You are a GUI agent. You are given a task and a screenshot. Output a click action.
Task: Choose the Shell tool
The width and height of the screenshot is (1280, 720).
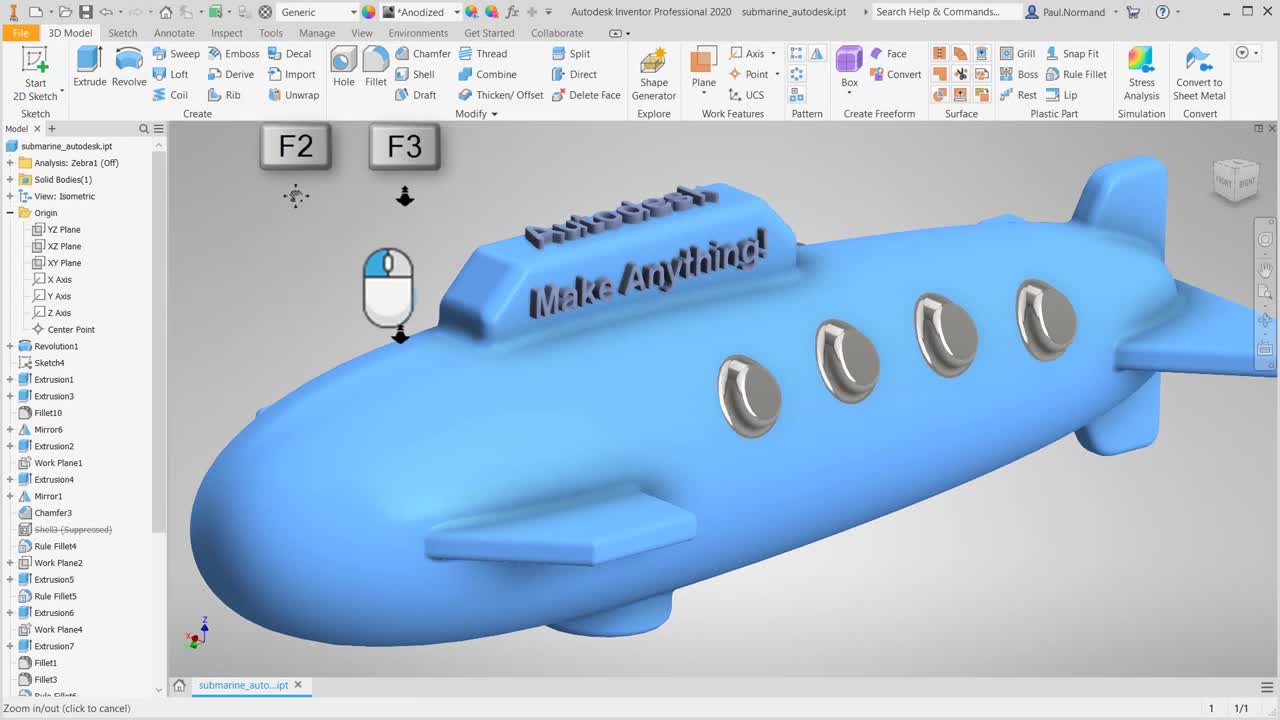coord(415,74)
